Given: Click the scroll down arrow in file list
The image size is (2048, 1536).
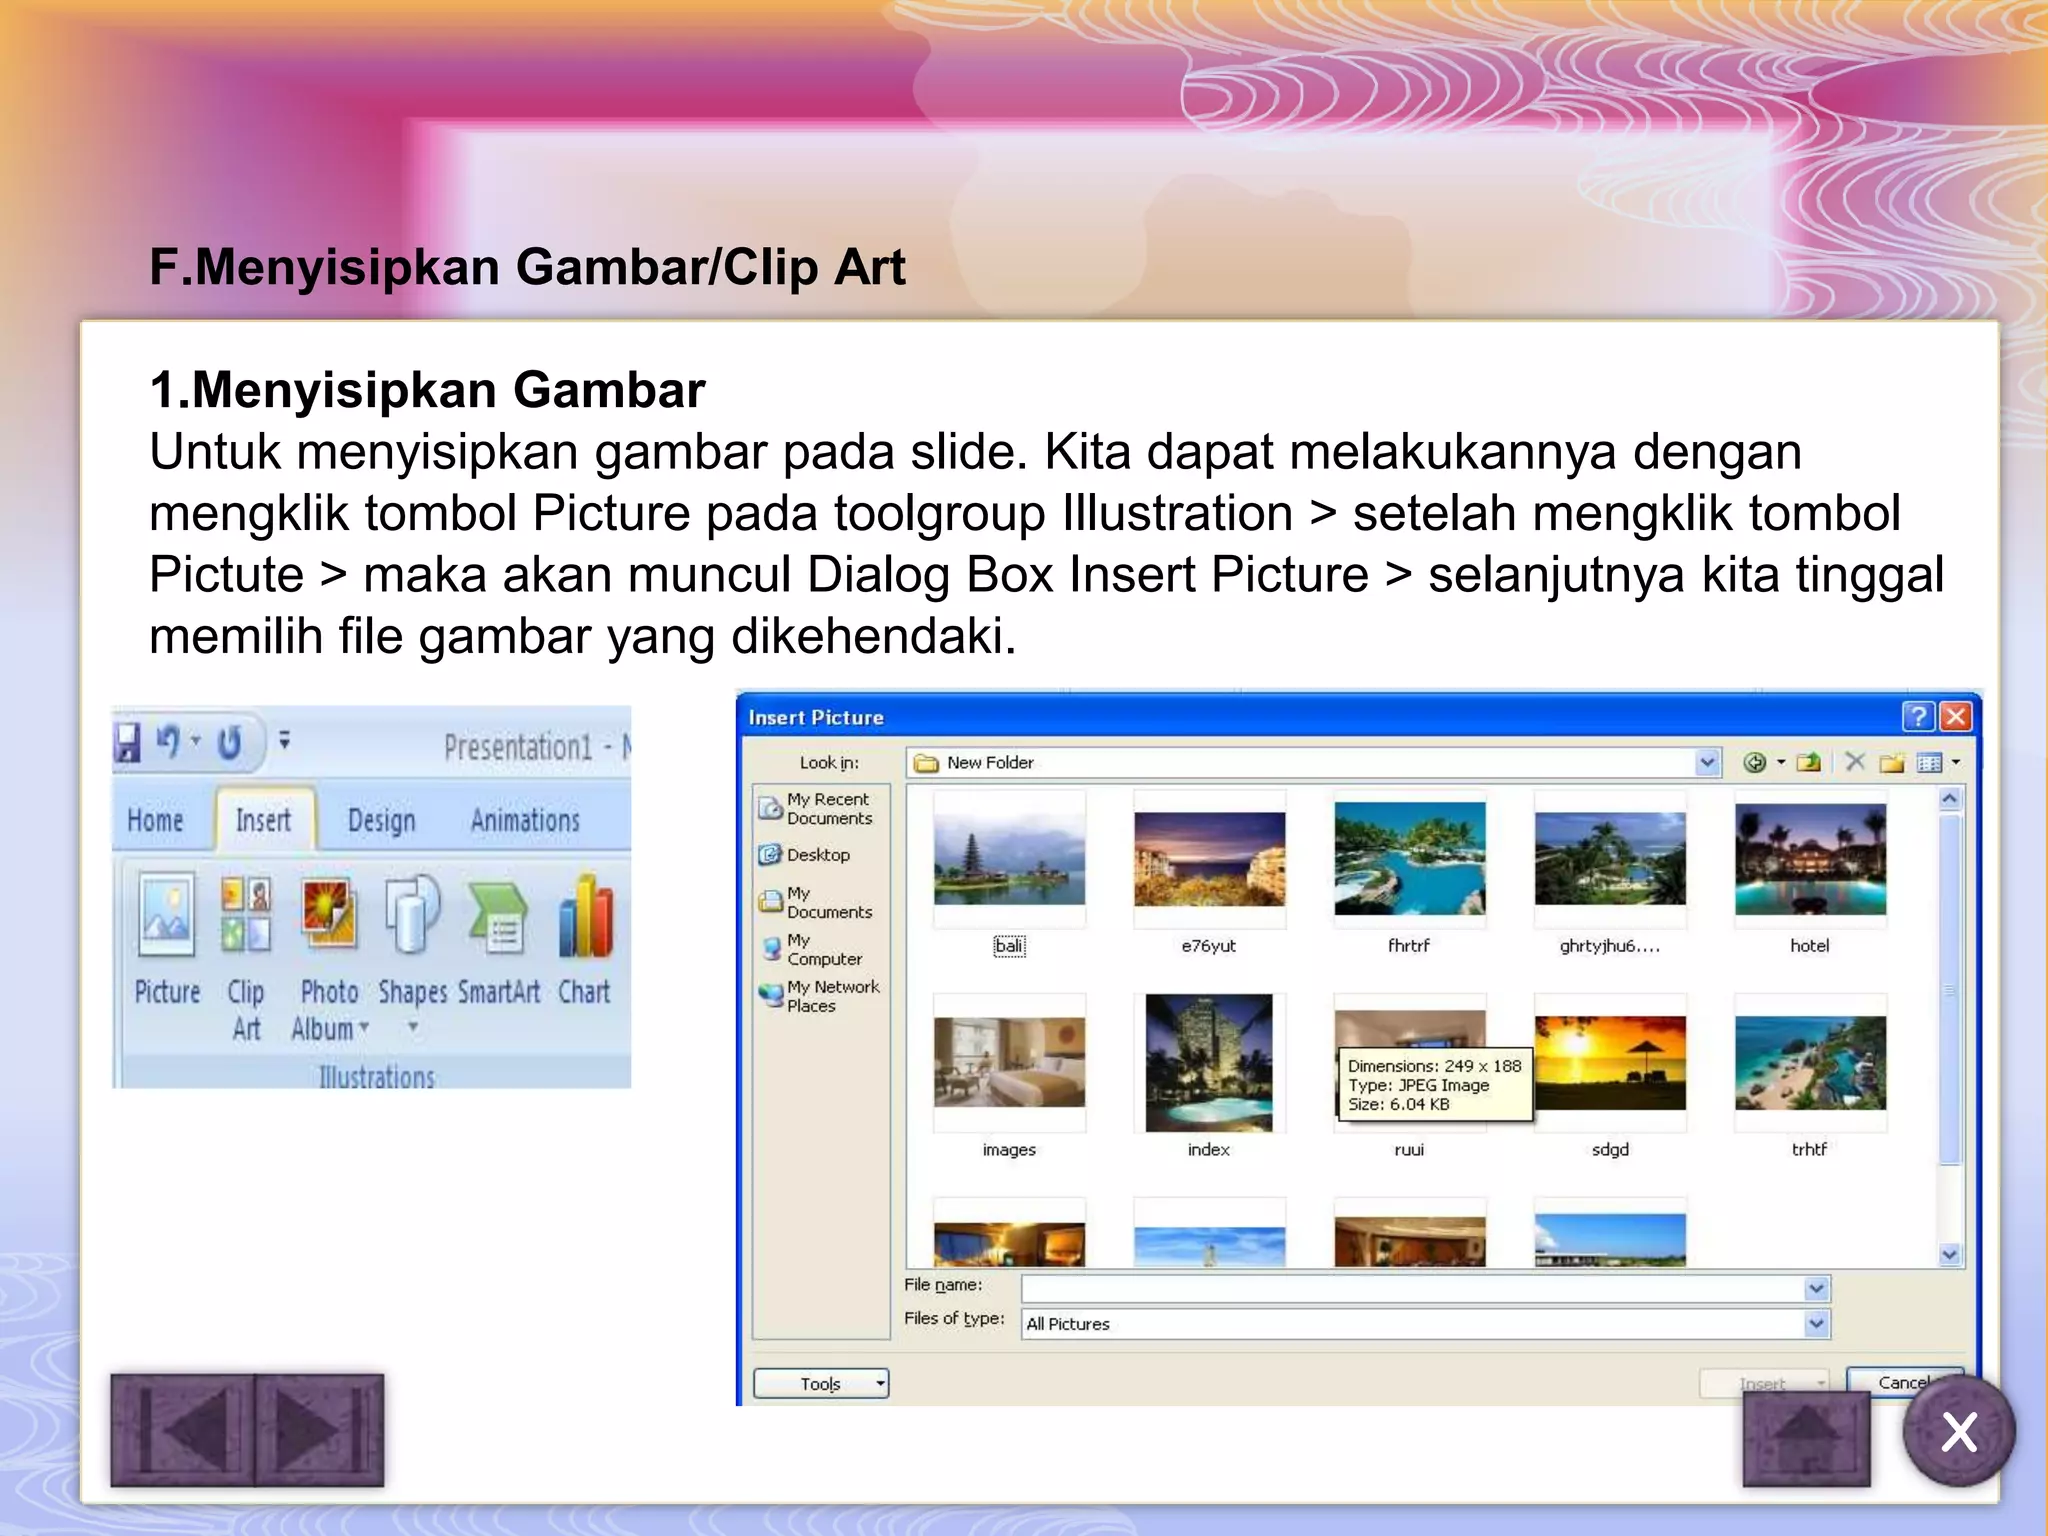Looking at the screenshot, I should point(1949,1254).
